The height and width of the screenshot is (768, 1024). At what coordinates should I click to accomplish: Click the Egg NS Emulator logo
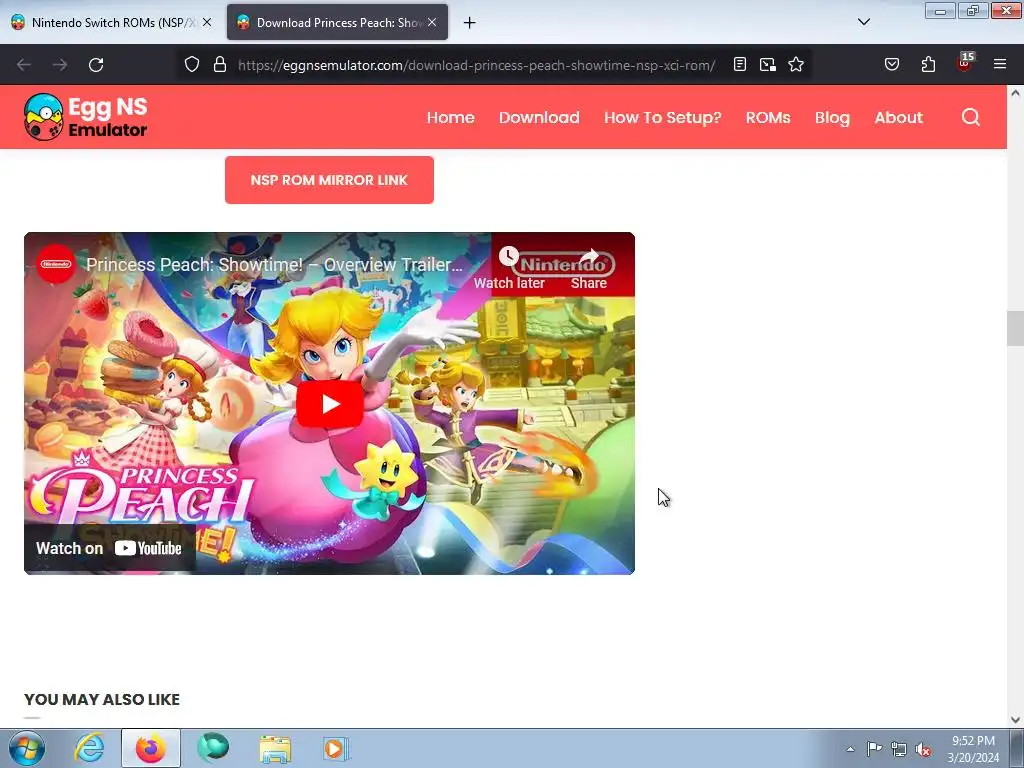pos(86,117)
